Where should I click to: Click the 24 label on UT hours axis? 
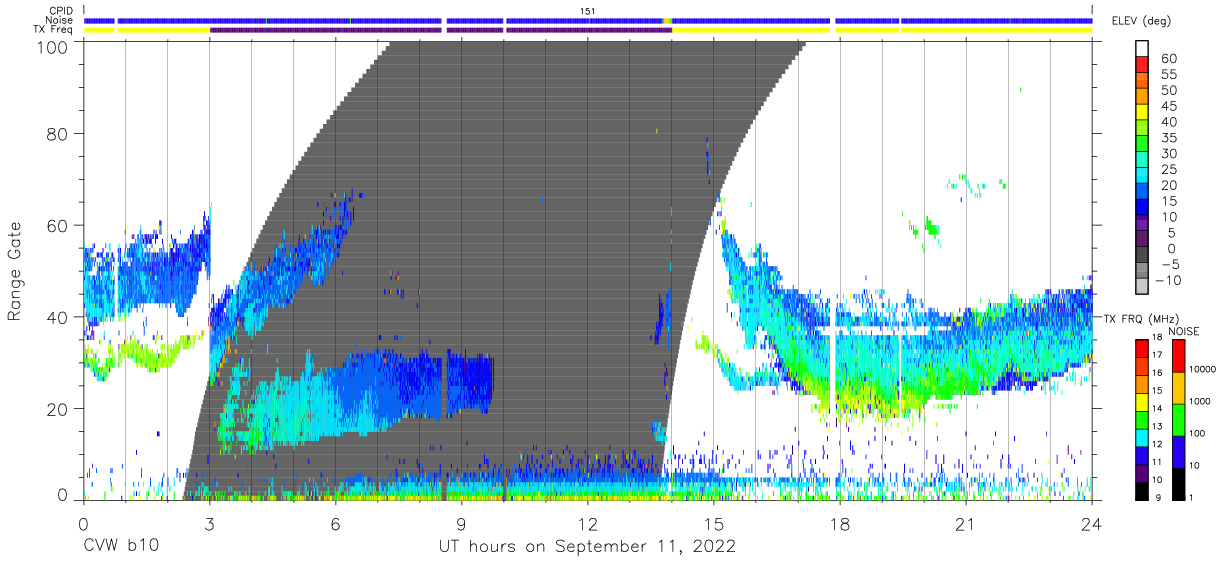(x=1092, y=524)
